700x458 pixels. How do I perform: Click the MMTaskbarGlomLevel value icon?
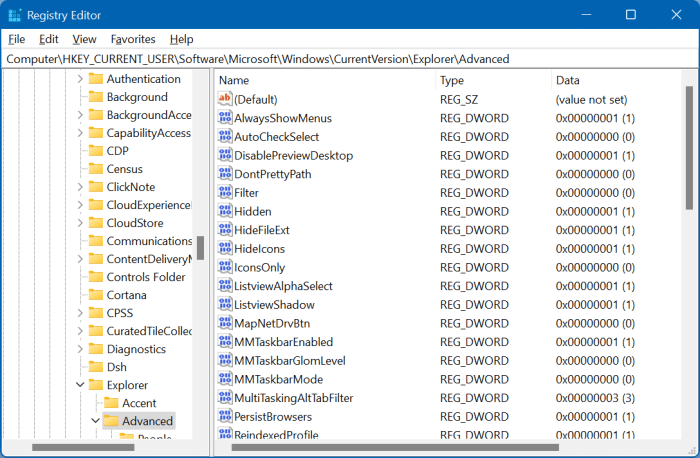pyautogui.click(x=225, y=360)
